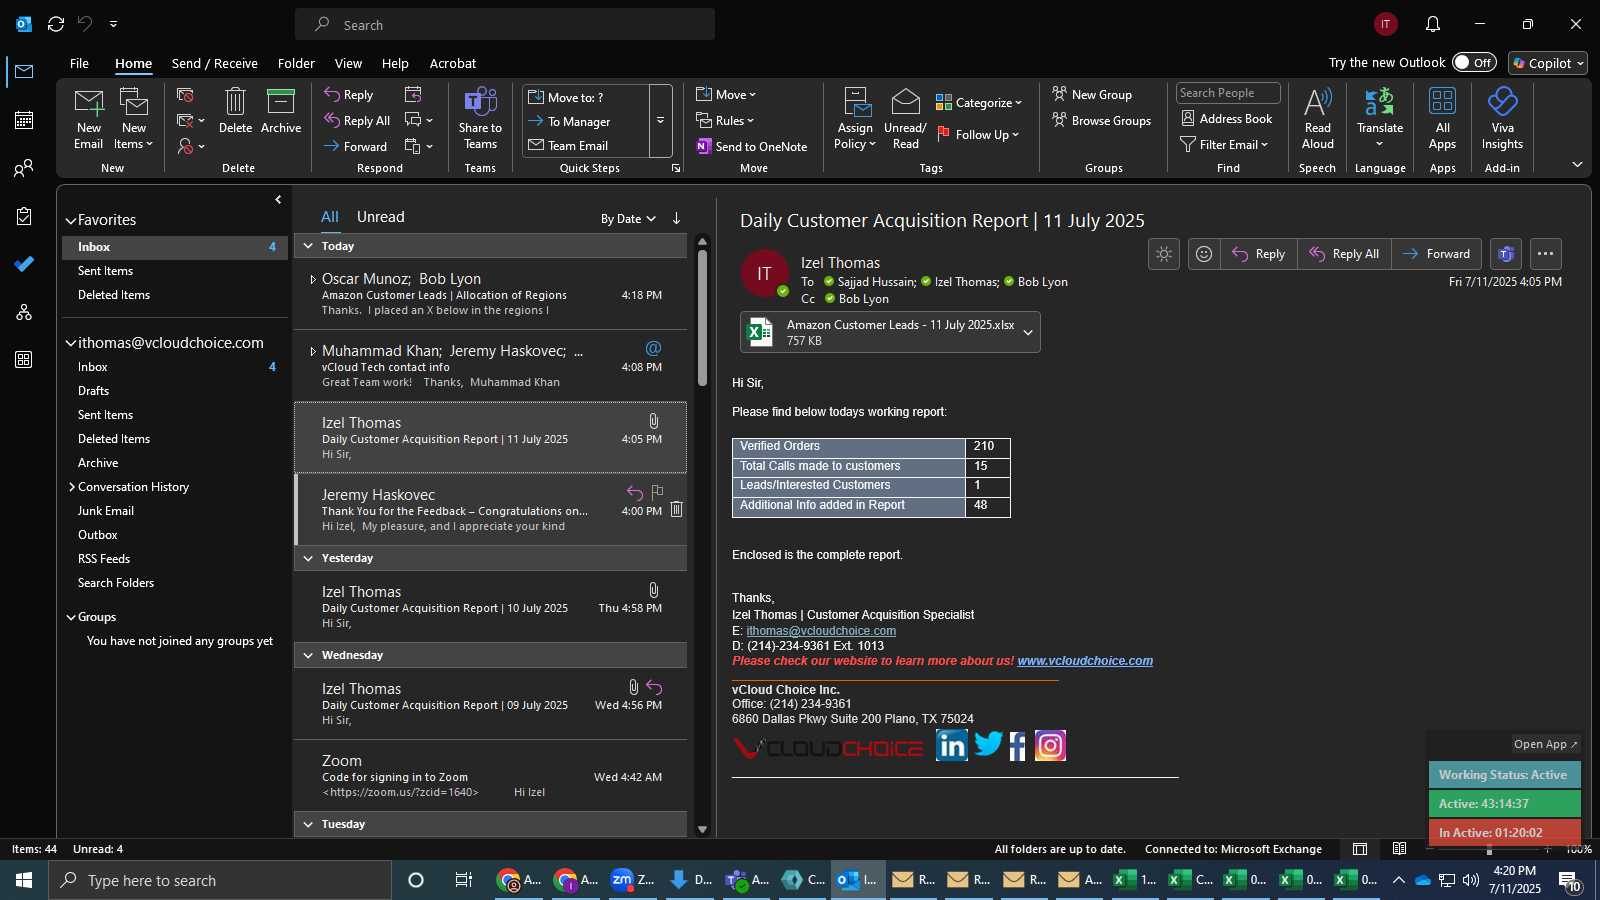The image size is (1600, 900).
Task: Expand the attachment options arrow
Action: (1027, 333)
